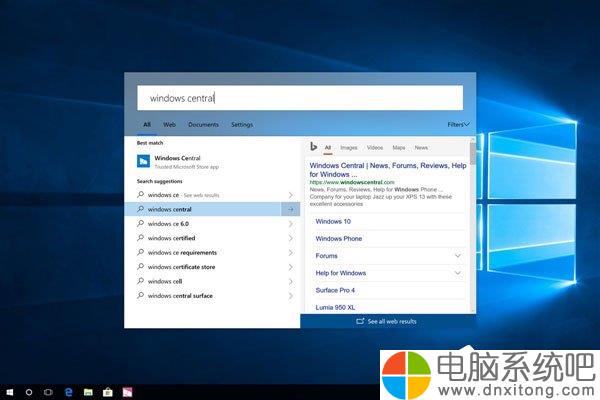Open 'Windows Central | News, Forums' result title

388,170
